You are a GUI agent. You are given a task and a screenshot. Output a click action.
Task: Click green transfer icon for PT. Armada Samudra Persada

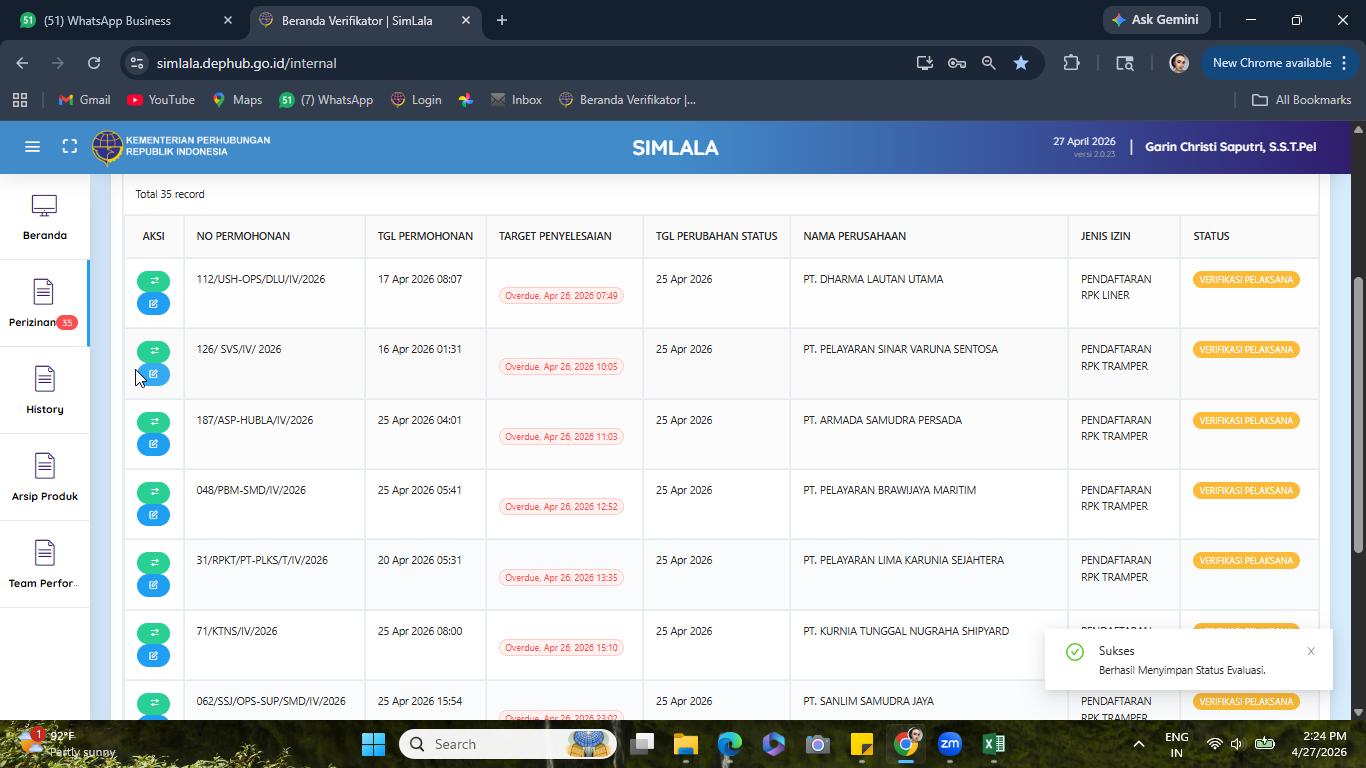[154, 422]
